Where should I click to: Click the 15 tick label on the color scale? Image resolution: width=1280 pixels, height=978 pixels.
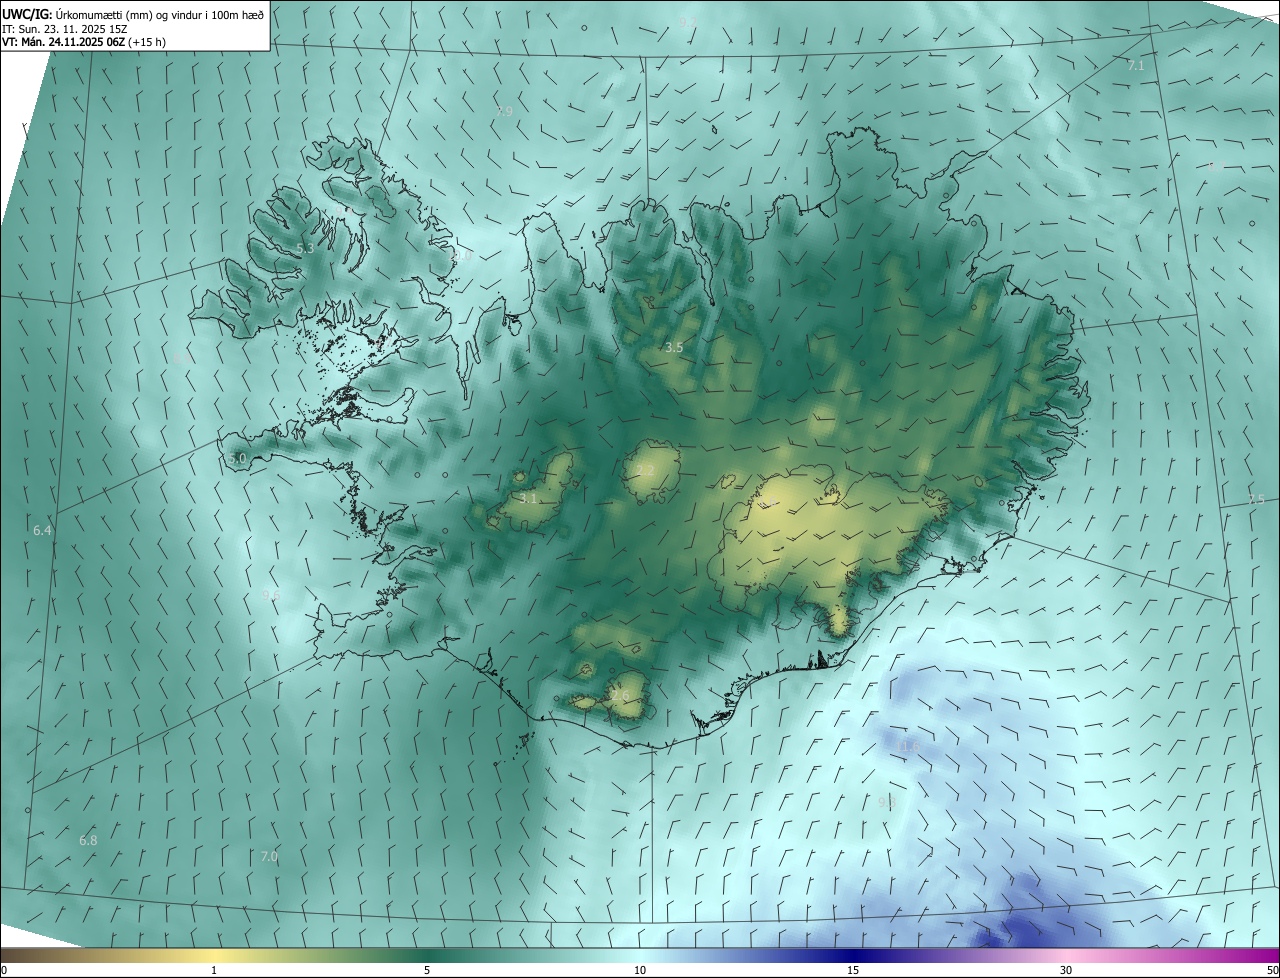tap(853, 970)
